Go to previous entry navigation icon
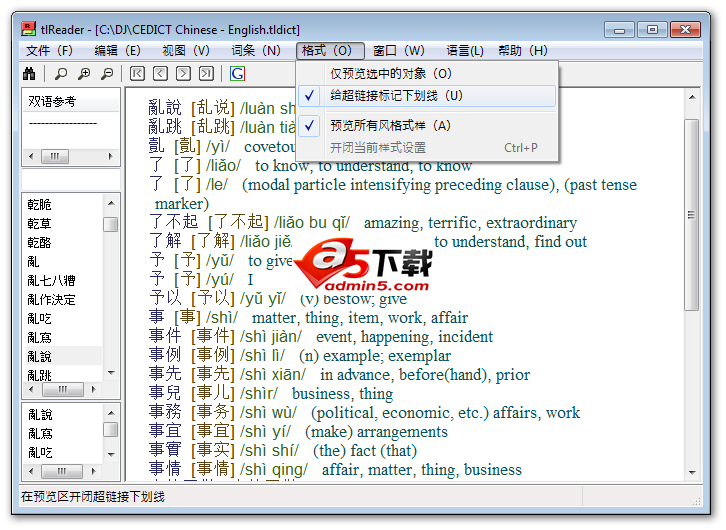 [160, 73]
